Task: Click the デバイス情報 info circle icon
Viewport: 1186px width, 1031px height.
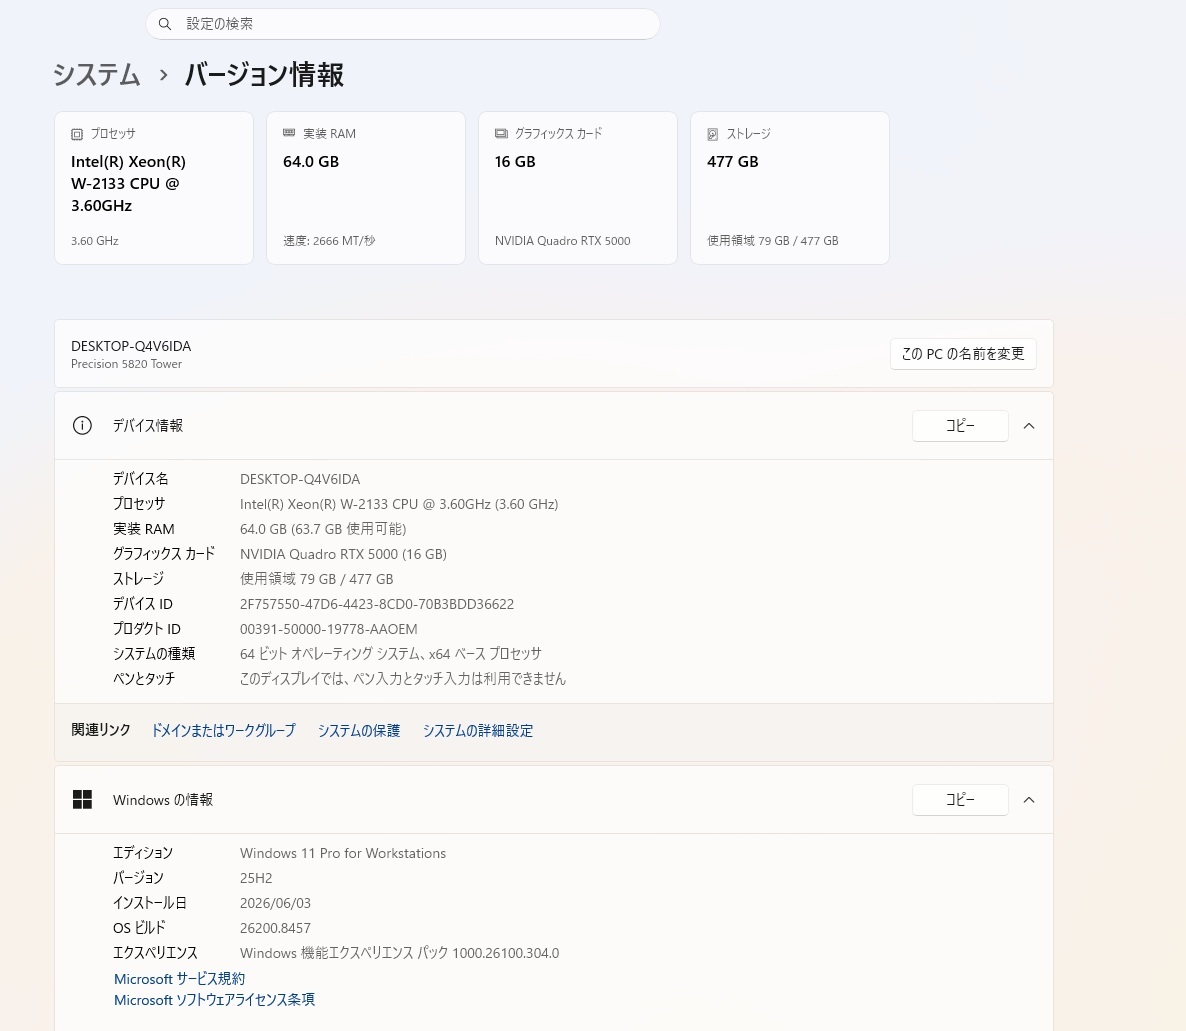Action: tap(82, 426)
